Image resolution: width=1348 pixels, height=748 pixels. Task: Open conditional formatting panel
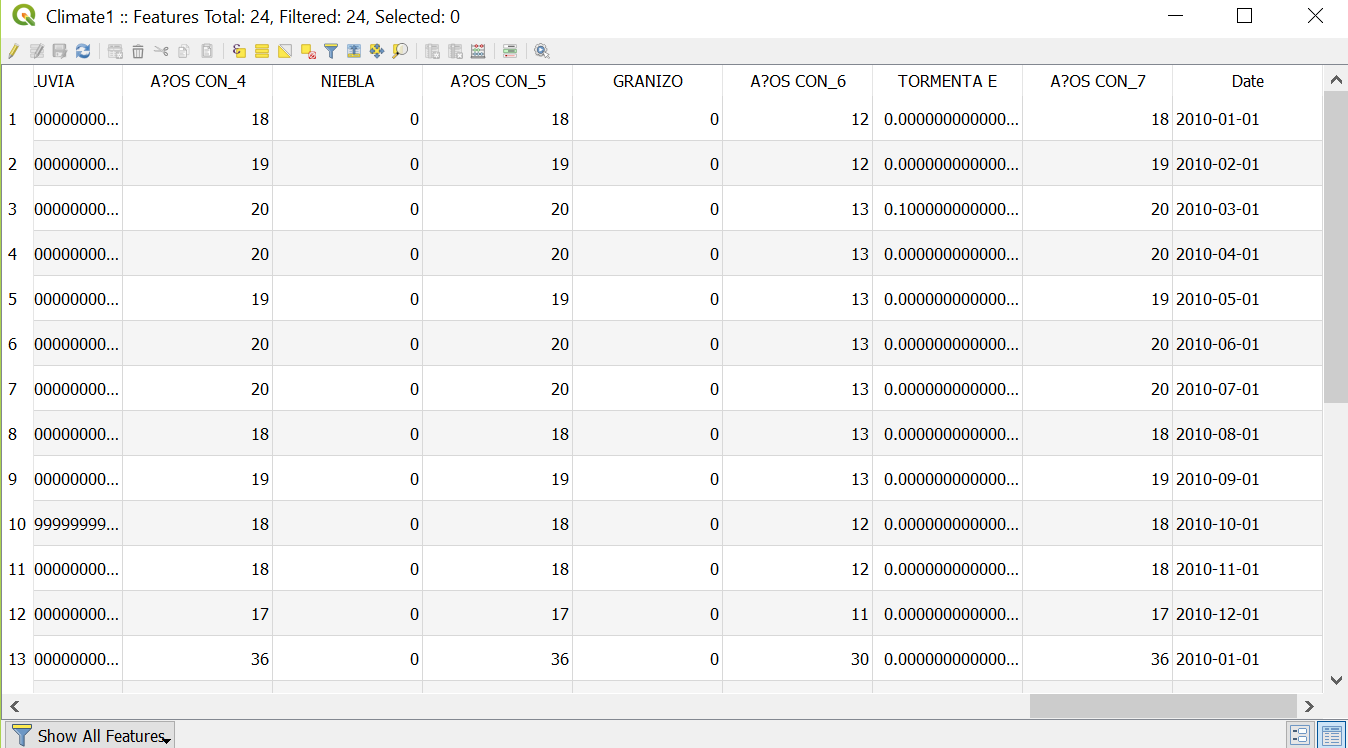coord(510,51)
